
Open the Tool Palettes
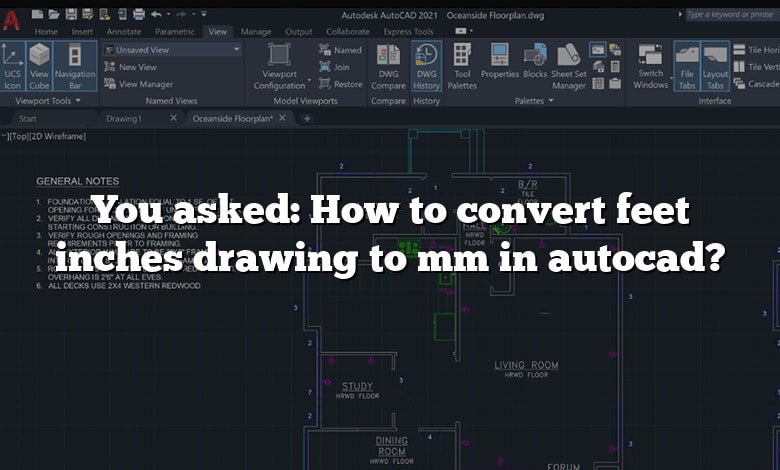[462, 66]
